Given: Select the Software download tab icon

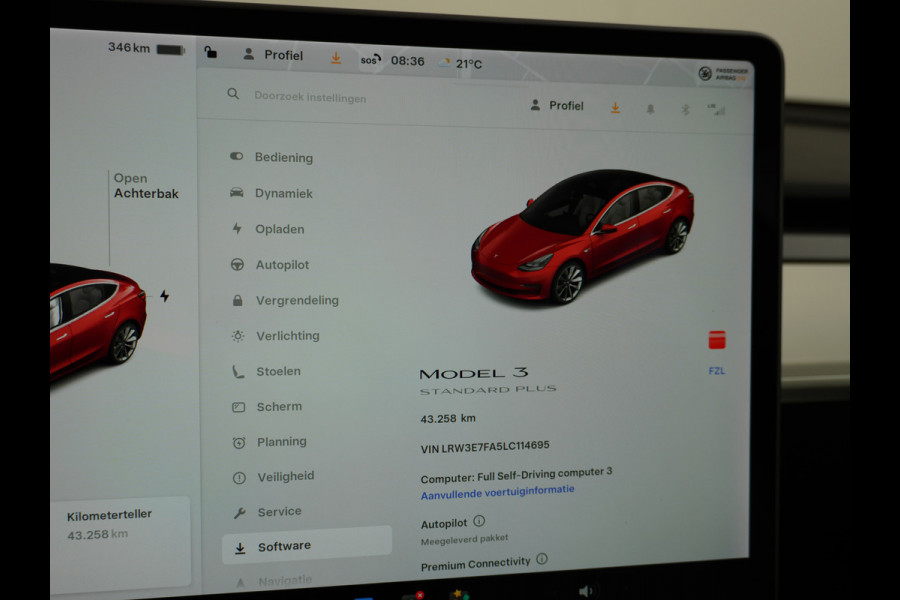Looking at the screenshot, I should [239, 547].
